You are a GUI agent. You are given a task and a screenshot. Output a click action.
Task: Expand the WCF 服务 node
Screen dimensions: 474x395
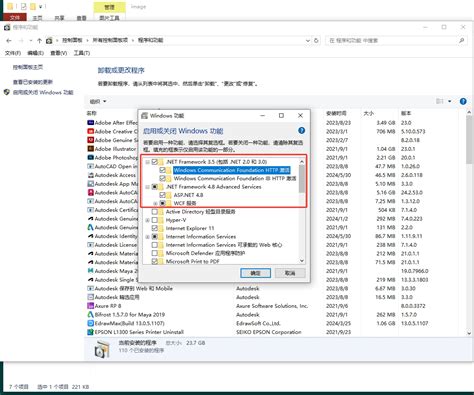click(155, 203)
